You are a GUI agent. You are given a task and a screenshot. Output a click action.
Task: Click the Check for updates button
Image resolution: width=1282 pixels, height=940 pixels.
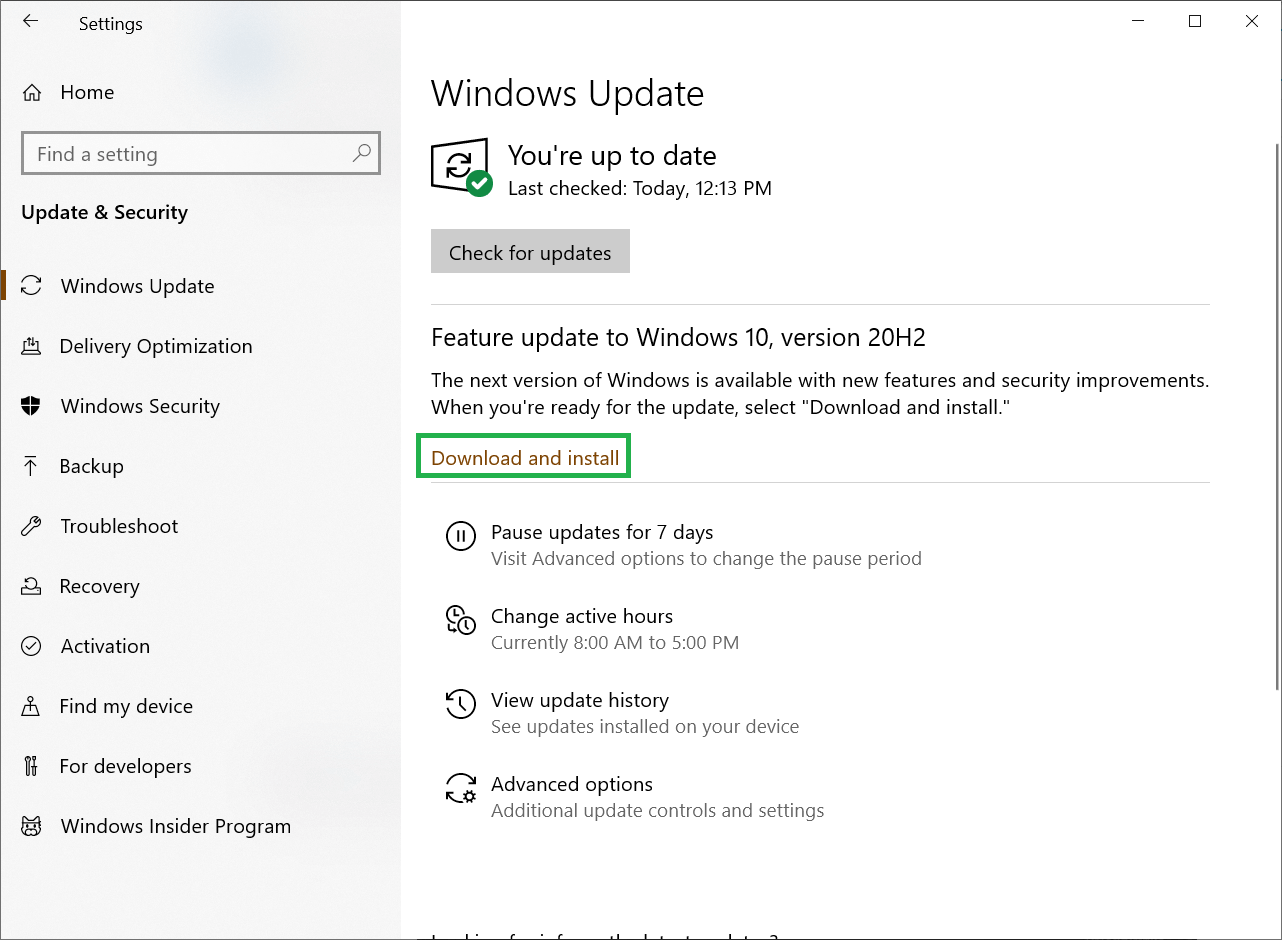coord(530,252)
